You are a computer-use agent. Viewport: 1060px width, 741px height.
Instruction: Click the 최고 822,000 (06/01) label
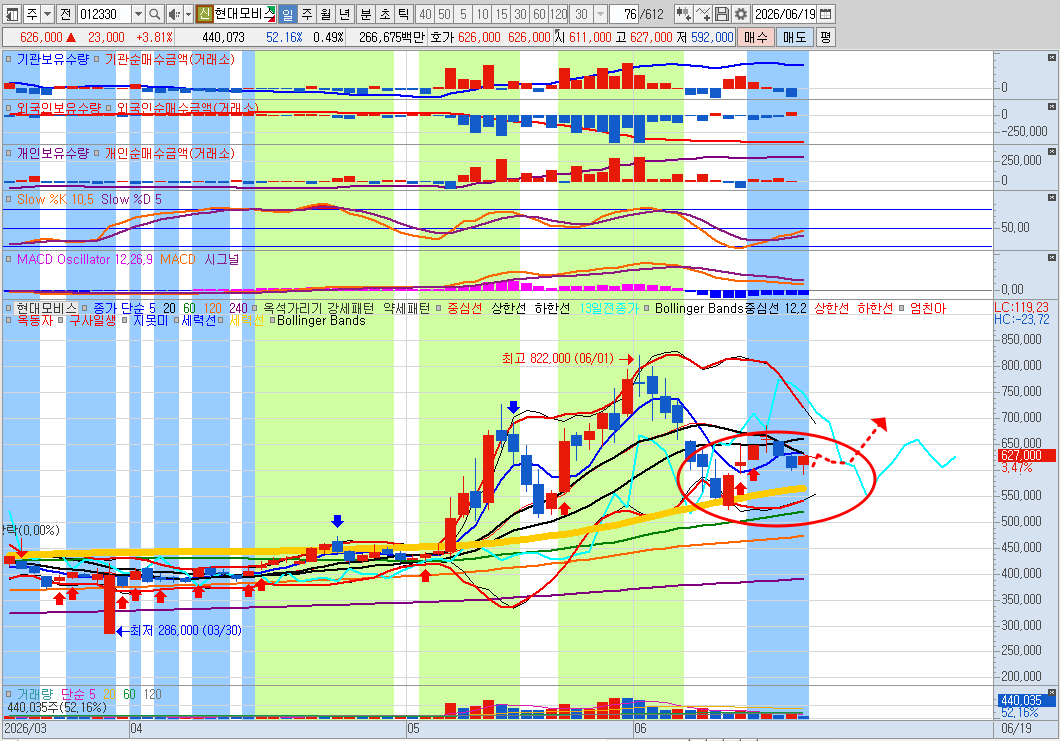[558, 358]
